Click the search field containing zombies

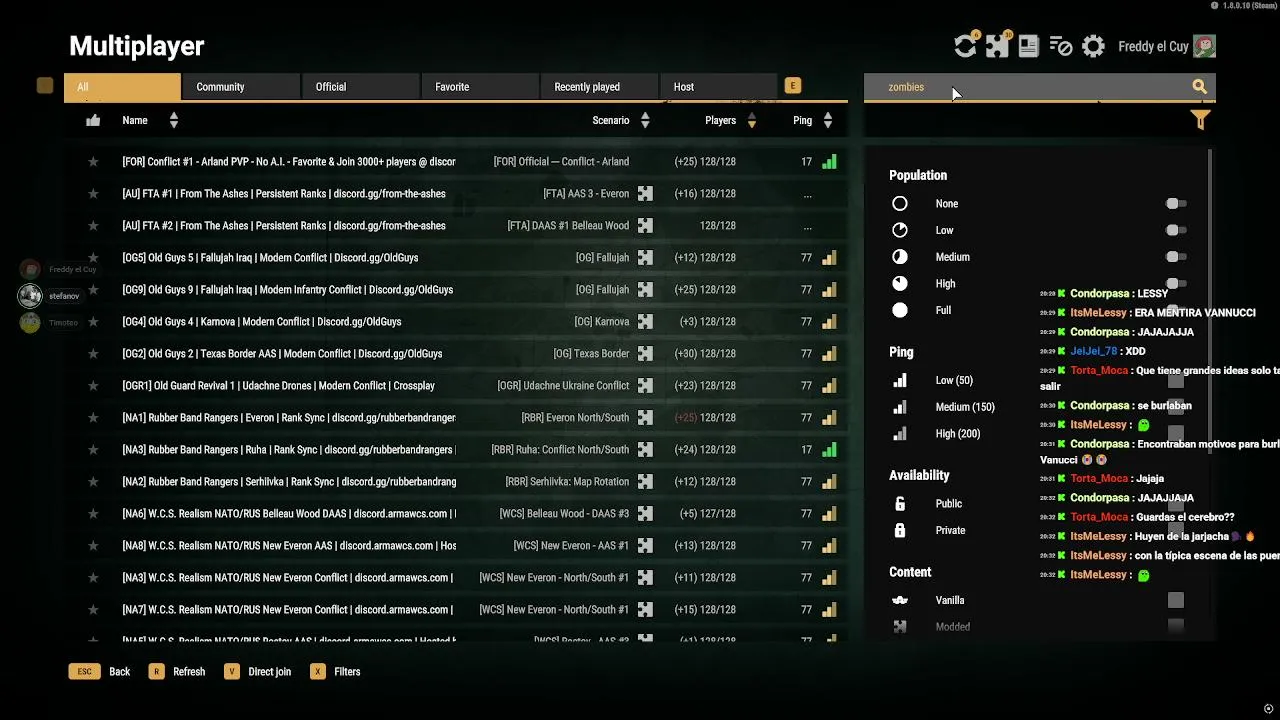[x=1040, y=87]
